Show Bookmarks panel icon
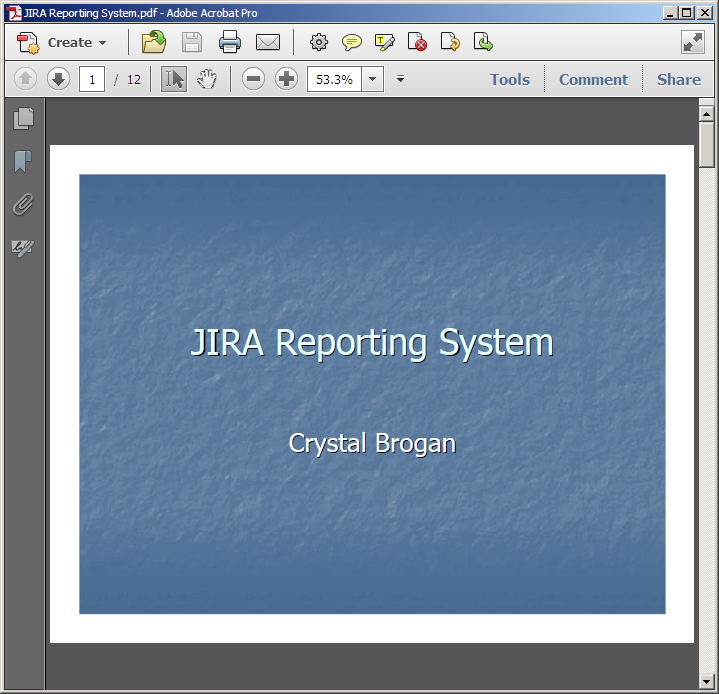This screenshot has height=694, width=719. point(23,161)
